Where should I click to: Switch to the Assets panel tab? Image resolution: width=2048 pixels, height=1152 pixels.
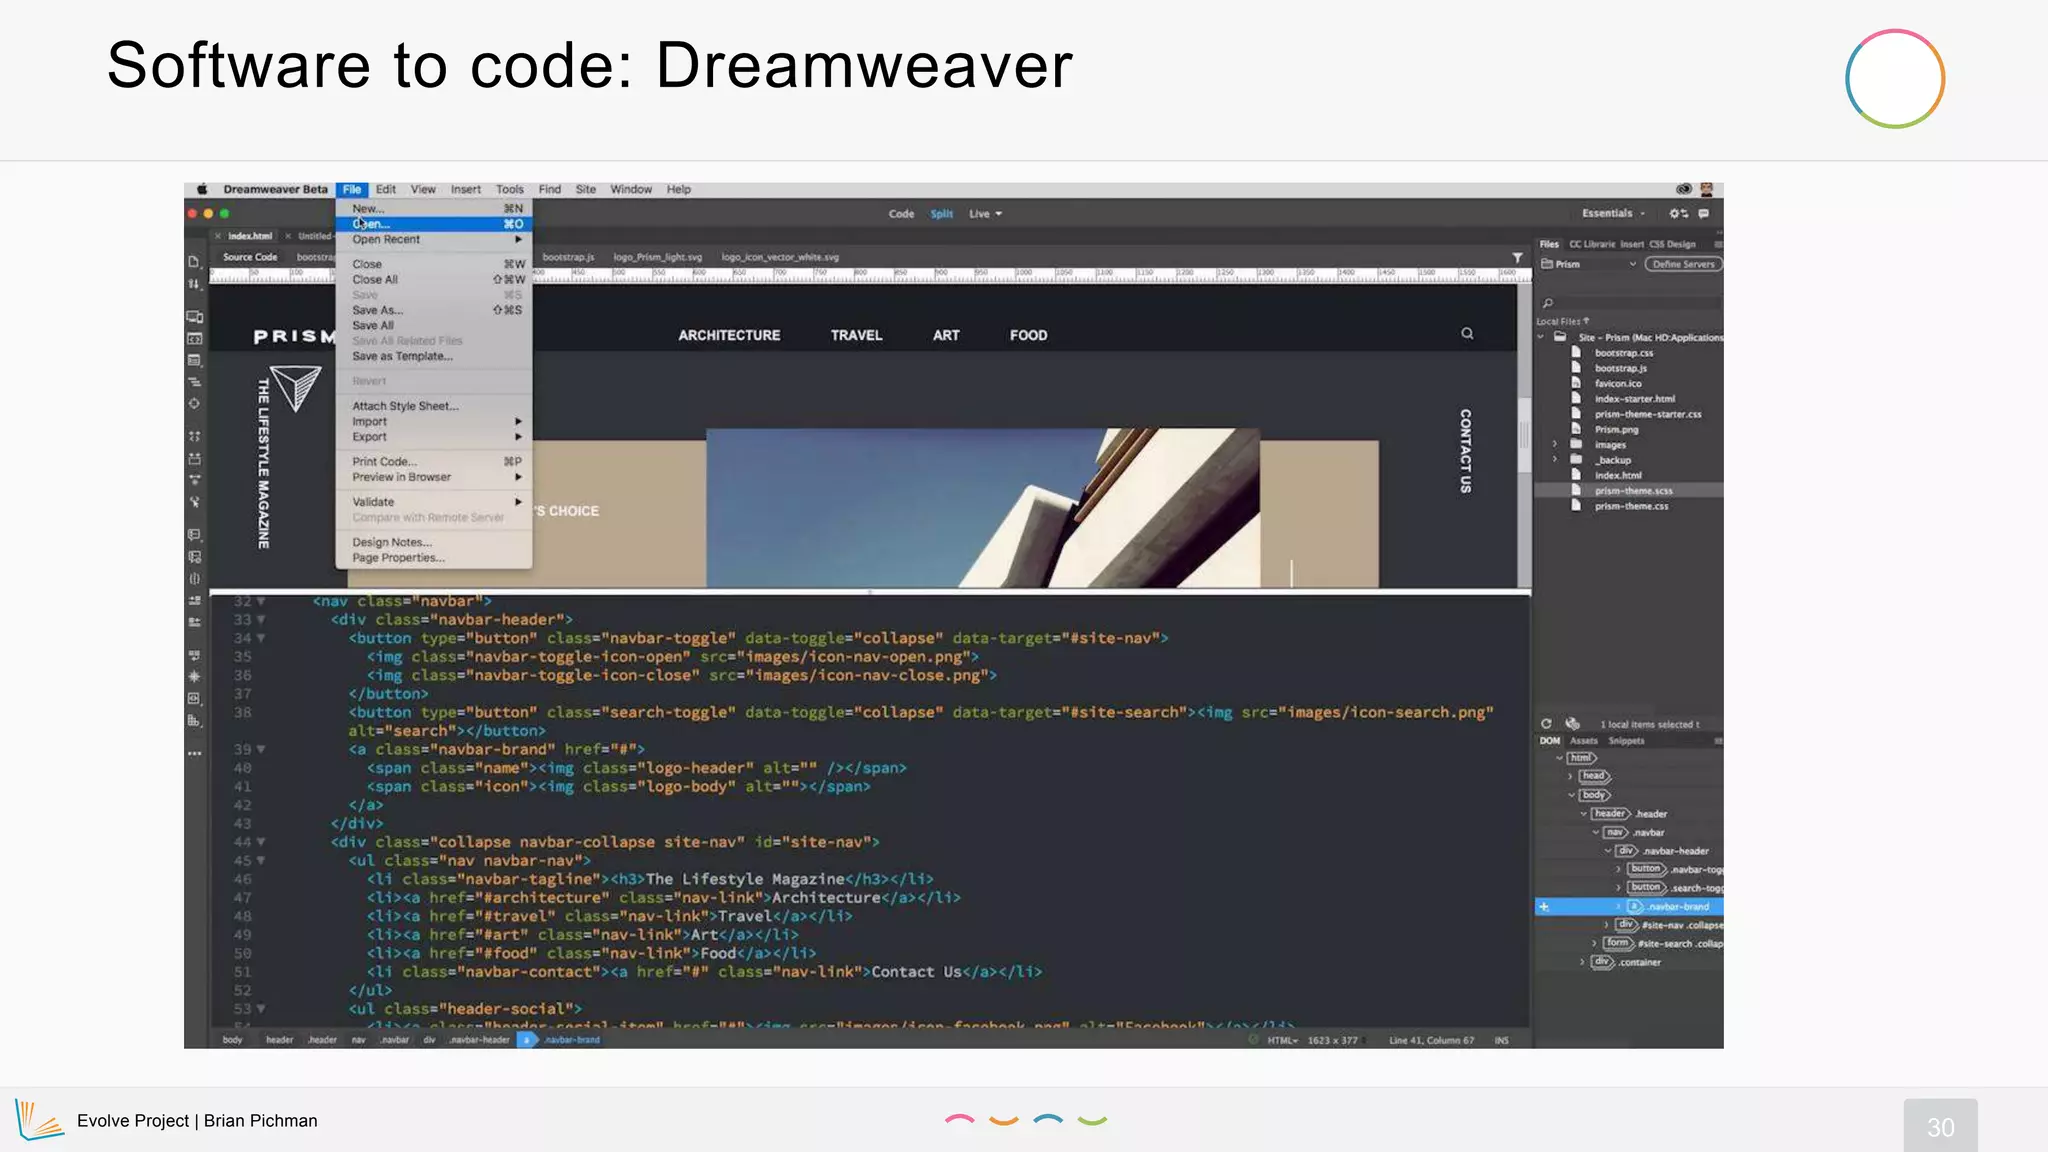tap(1584, 741)
